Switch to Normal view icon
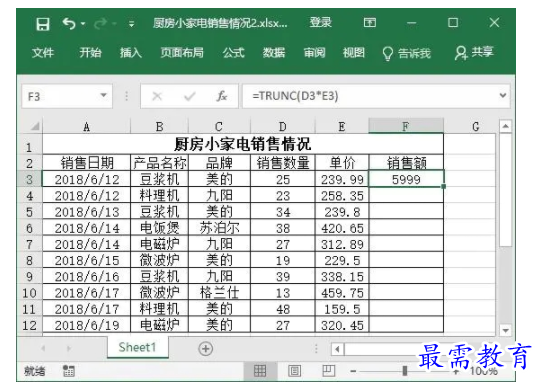This screenshot has height=388, width=540. pyautogui.click(x=260, y=371)
